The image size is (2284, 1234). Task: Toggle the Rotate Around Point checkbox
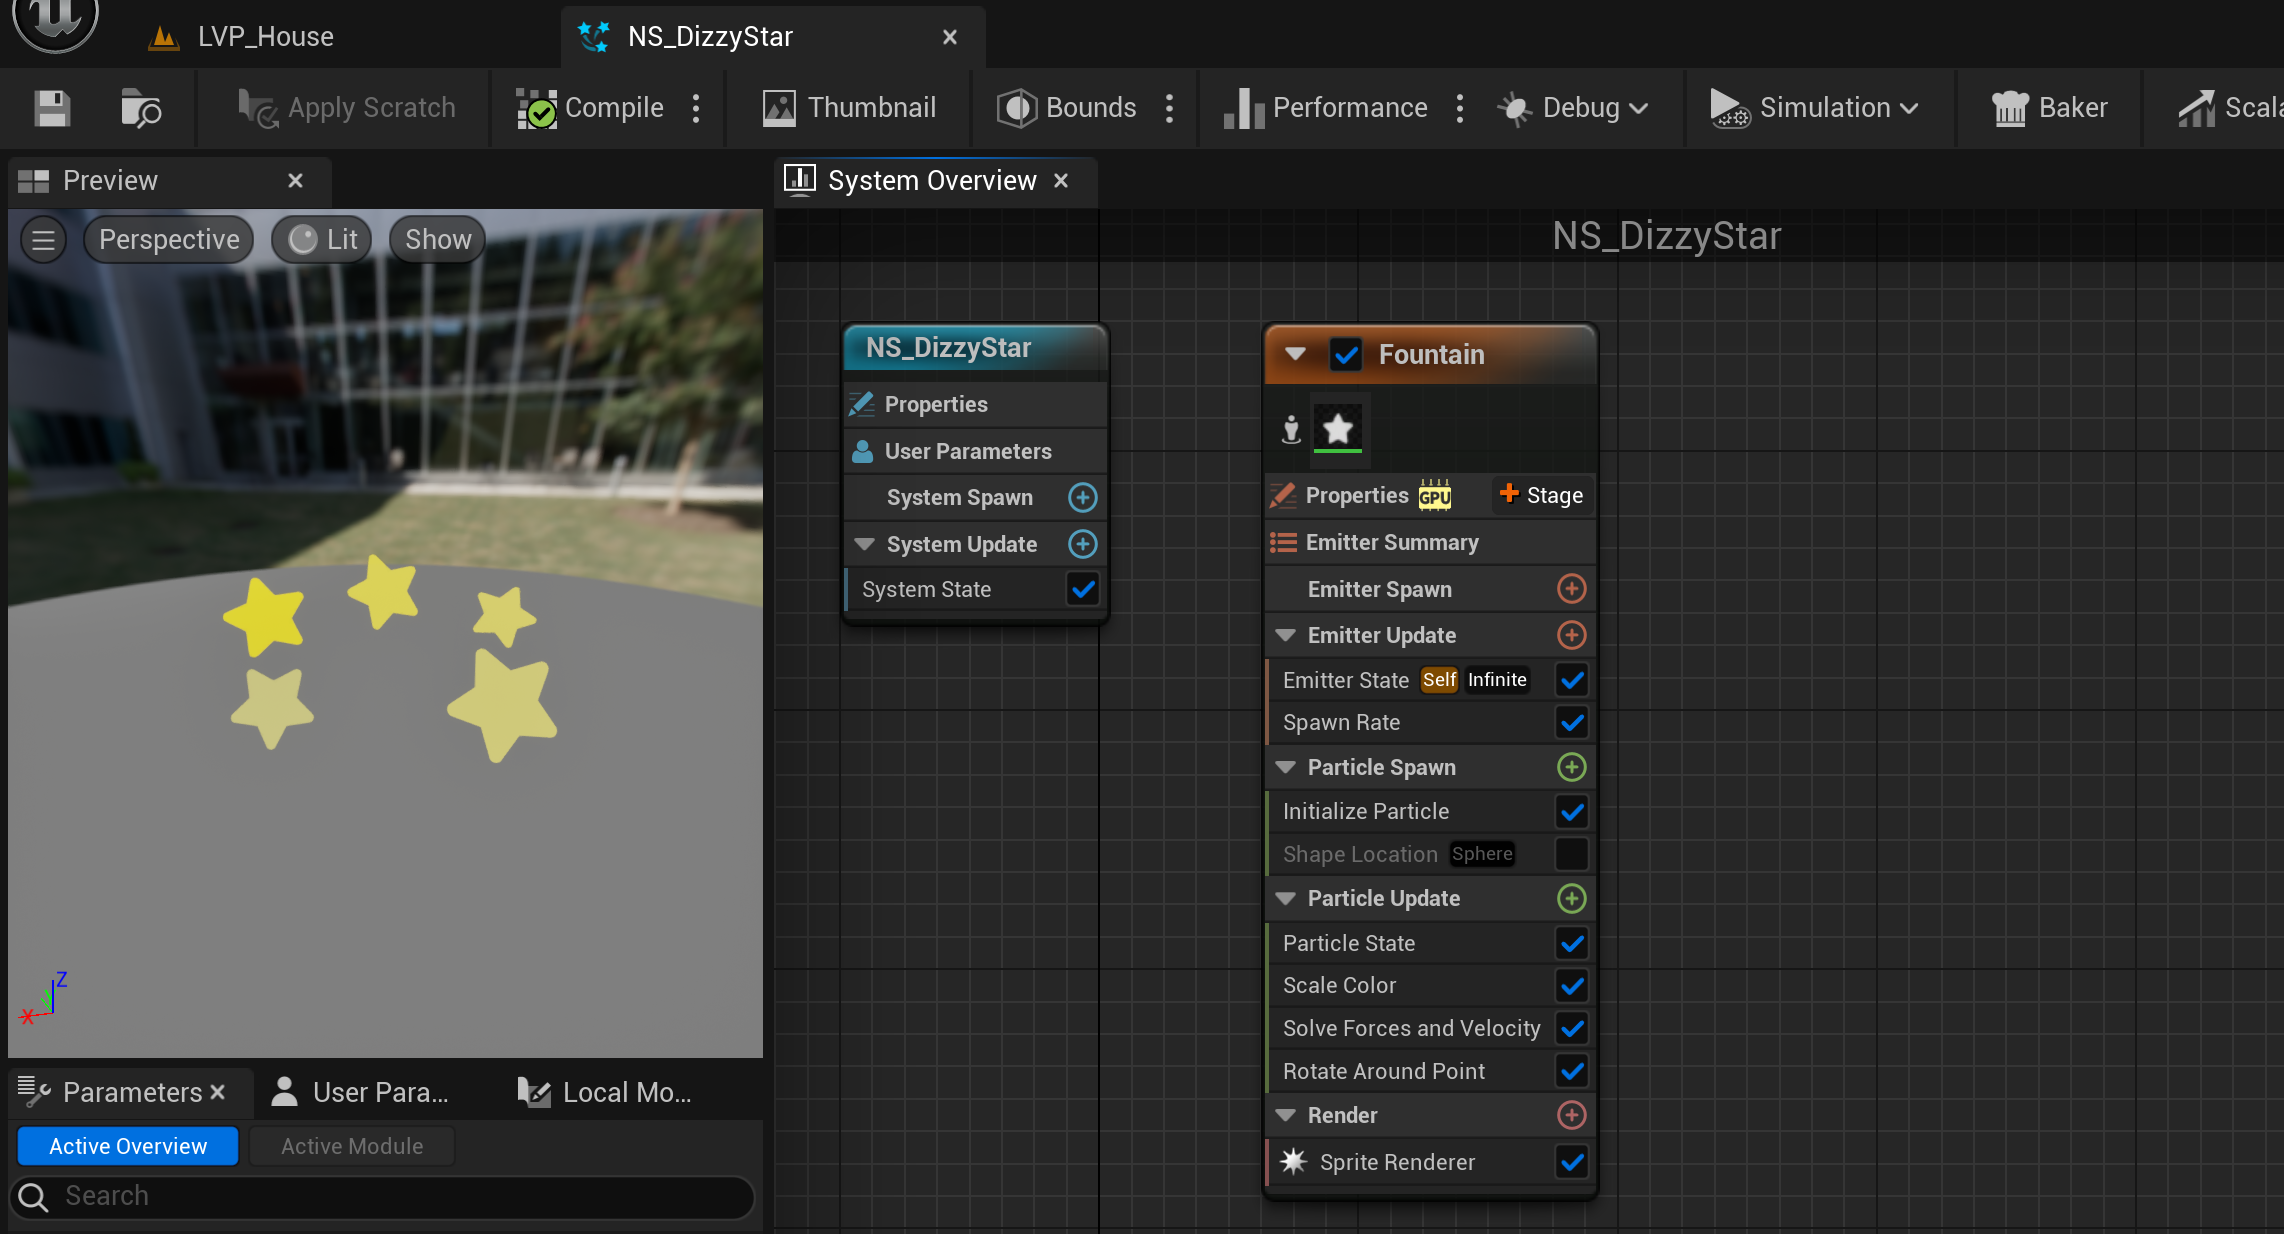point(1572,1071)
